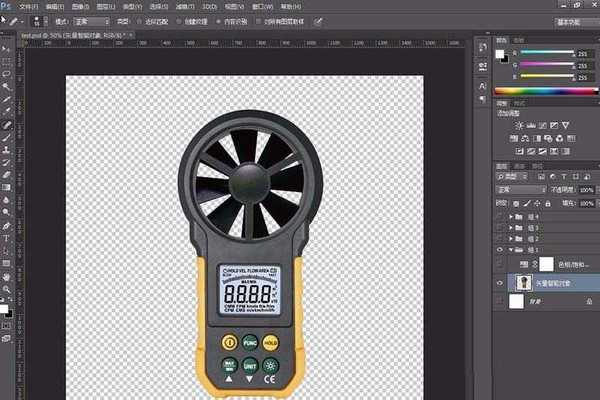Click the color spectrum ramp bar
The width and height of the screenshot is (600, 400).
(545, 91)
